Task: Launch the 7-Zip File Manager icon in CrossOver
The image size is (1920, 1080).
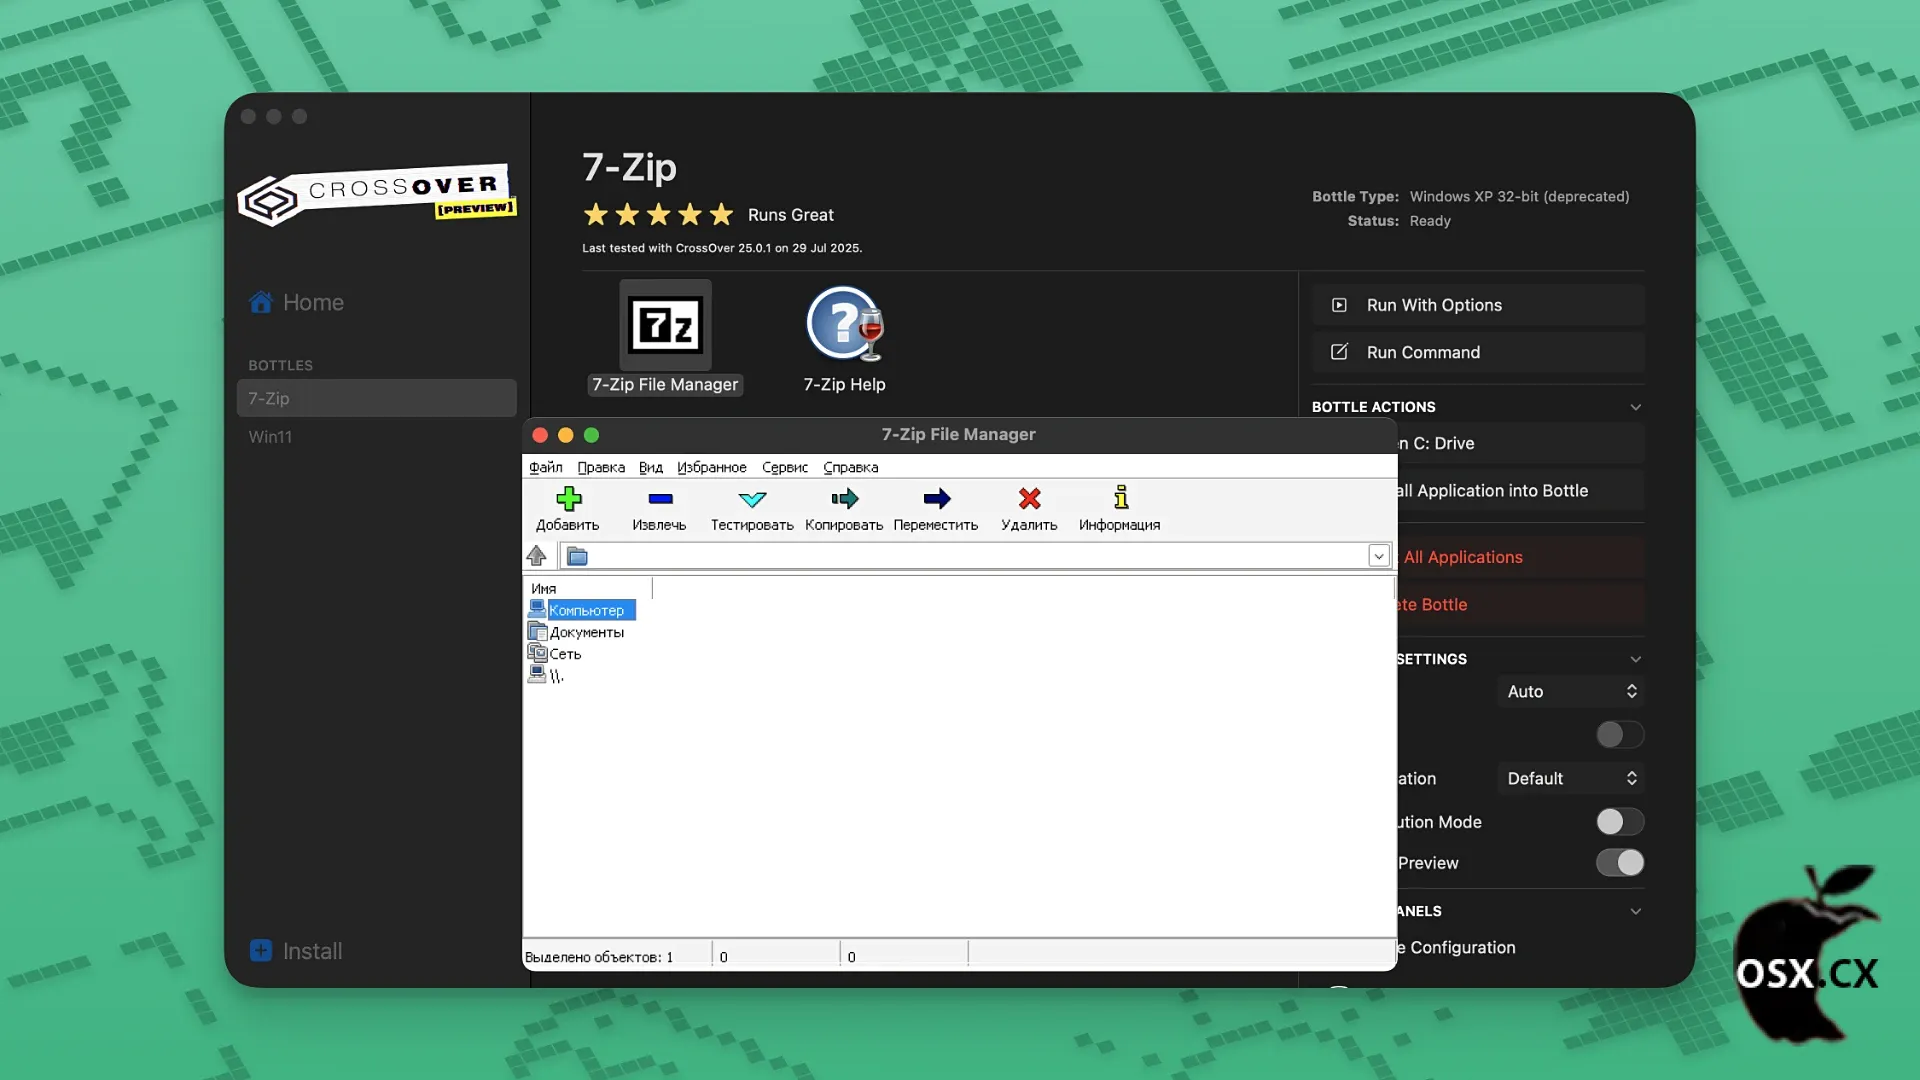Action: click(665, 325)
